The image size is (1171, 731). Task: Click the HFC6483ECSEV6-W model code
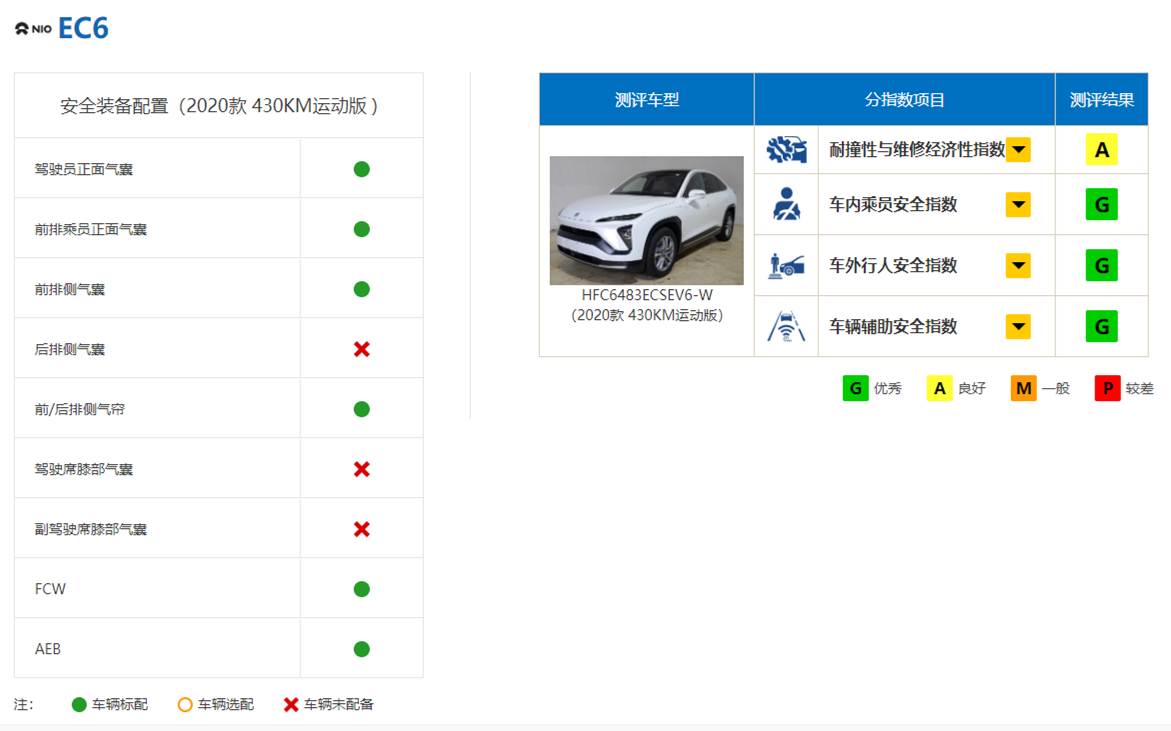(x=647, y=295)
